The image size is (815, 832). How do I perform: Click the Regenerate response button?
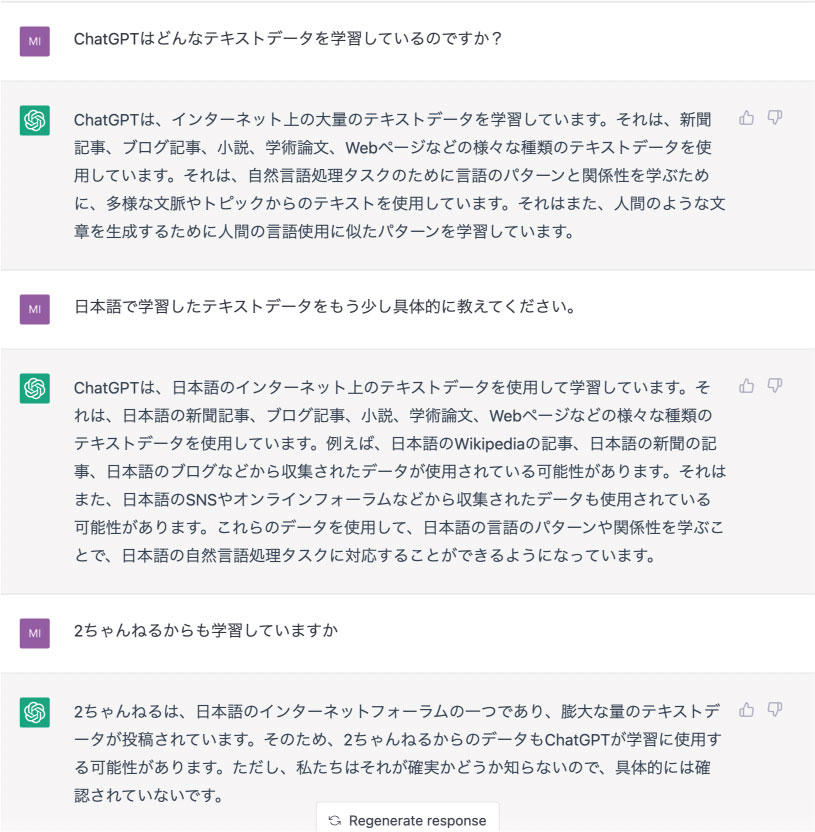pyautogui.click(x=407, y=820)
